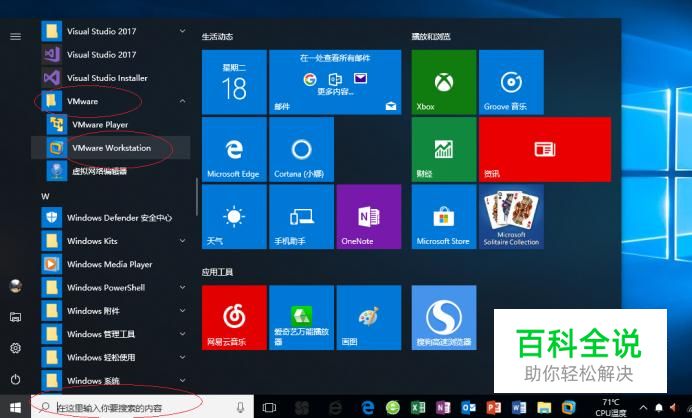Expand the Windows 附件 folder chevron
Image resolution: width=692 pixels, height=418 pixels.
point(182,311)
